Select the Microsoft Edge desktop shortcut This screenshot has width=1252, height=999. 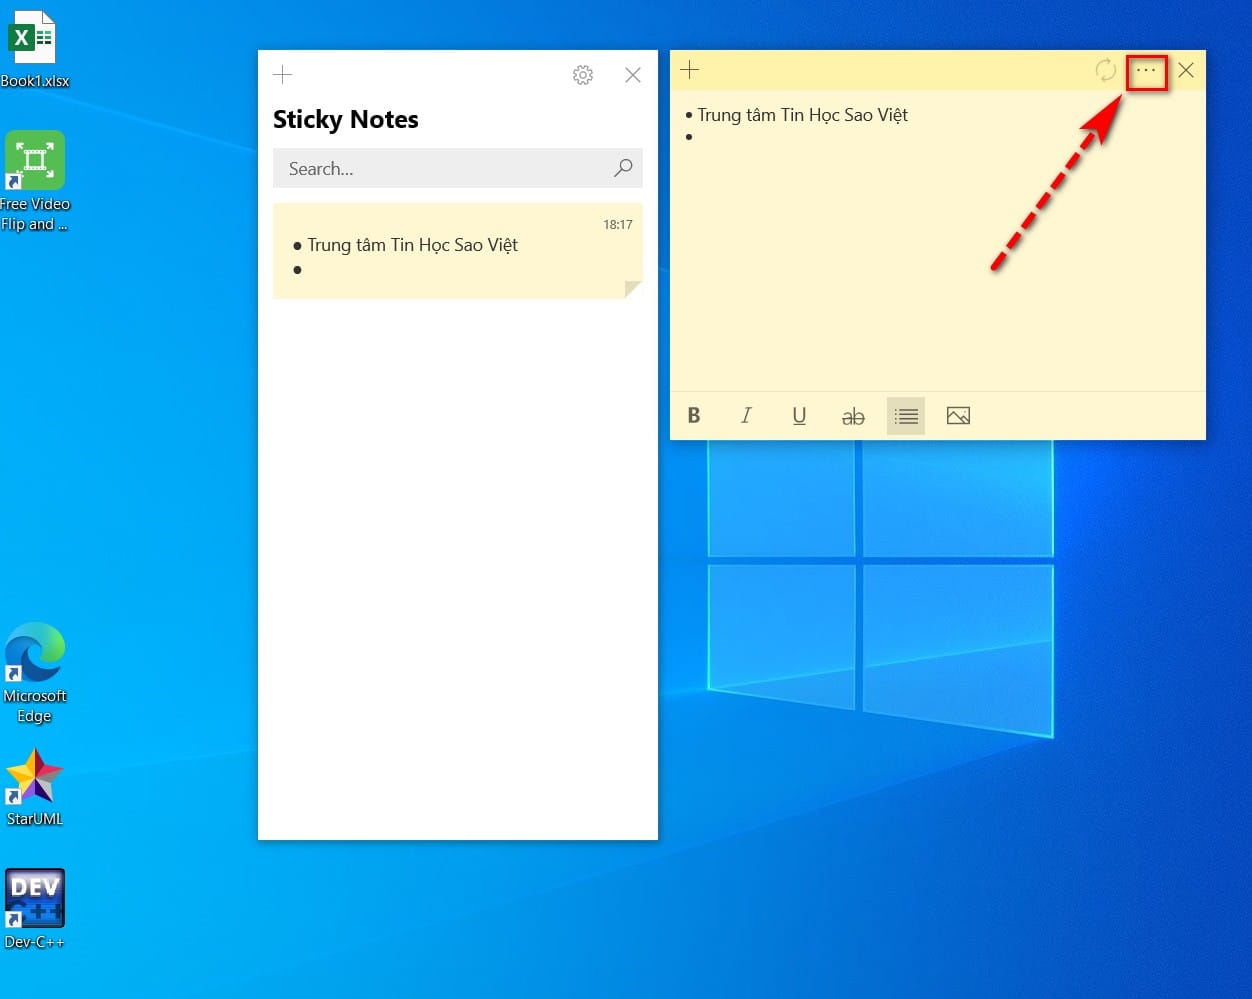coord(35,673)
